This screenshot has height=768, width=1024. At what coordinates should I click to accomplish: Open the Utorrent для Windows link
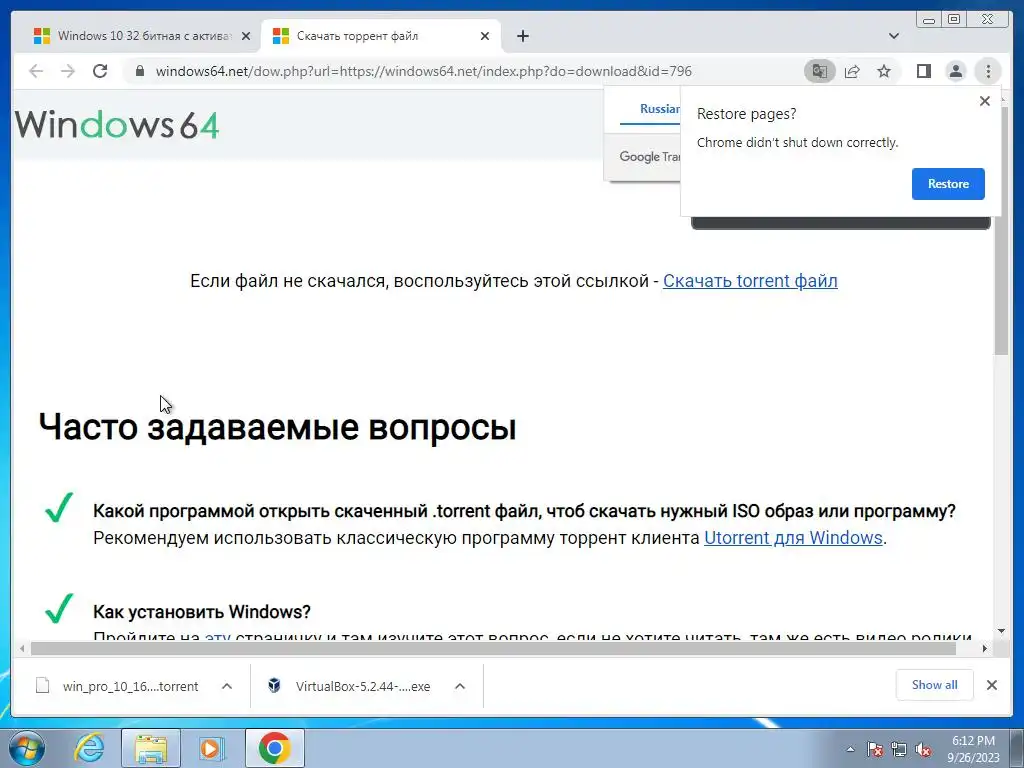793,537
